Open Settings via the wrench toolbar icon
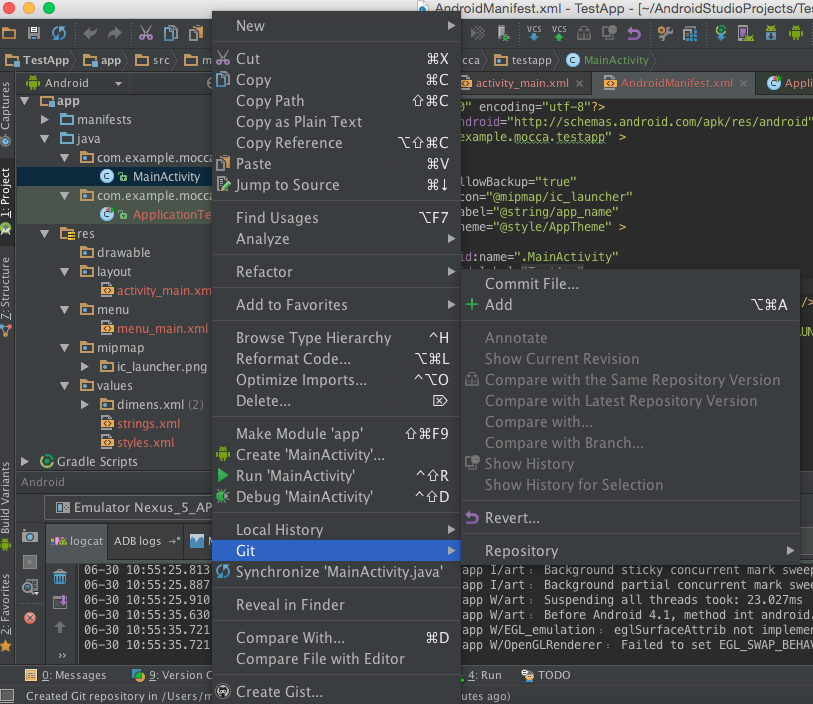The height and width of the screenshot is (704, 813). click(665, 34)
